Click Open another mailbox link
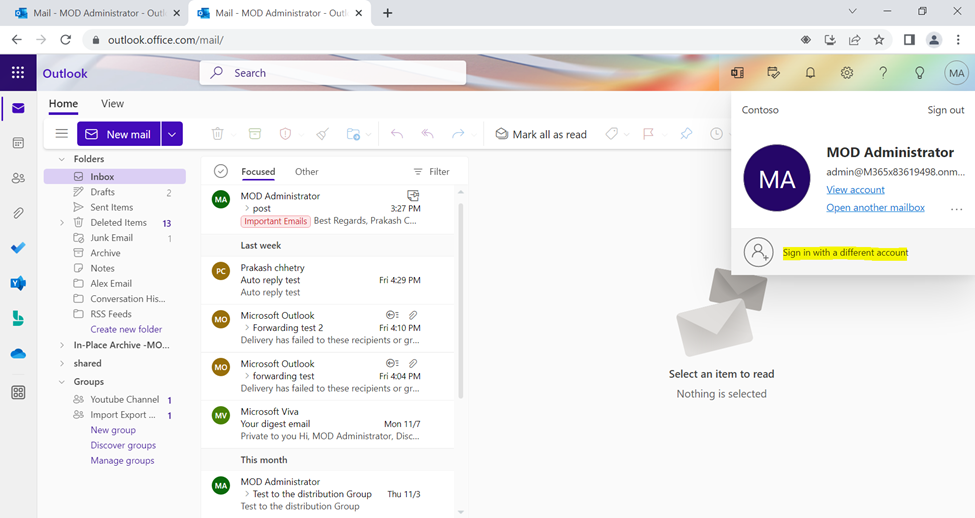This screenshot has height=518, width=975. (x=875, y=208)
